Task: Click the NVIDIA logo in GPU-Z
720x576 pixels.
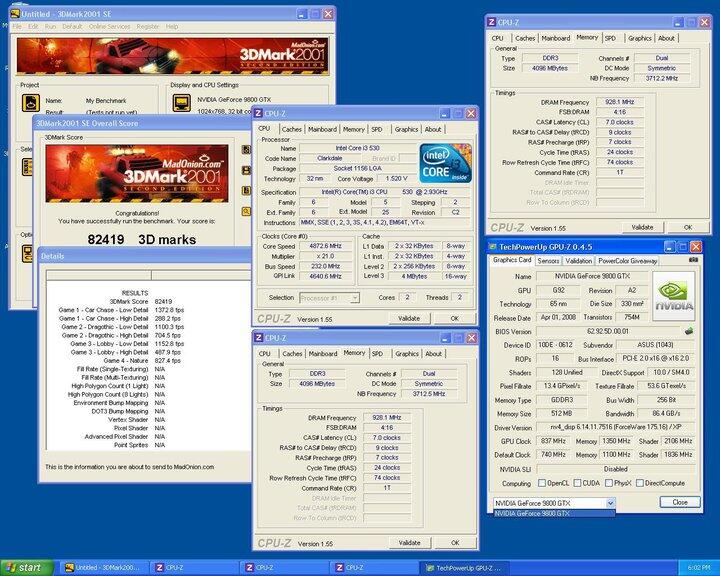Action: [674, 296]
